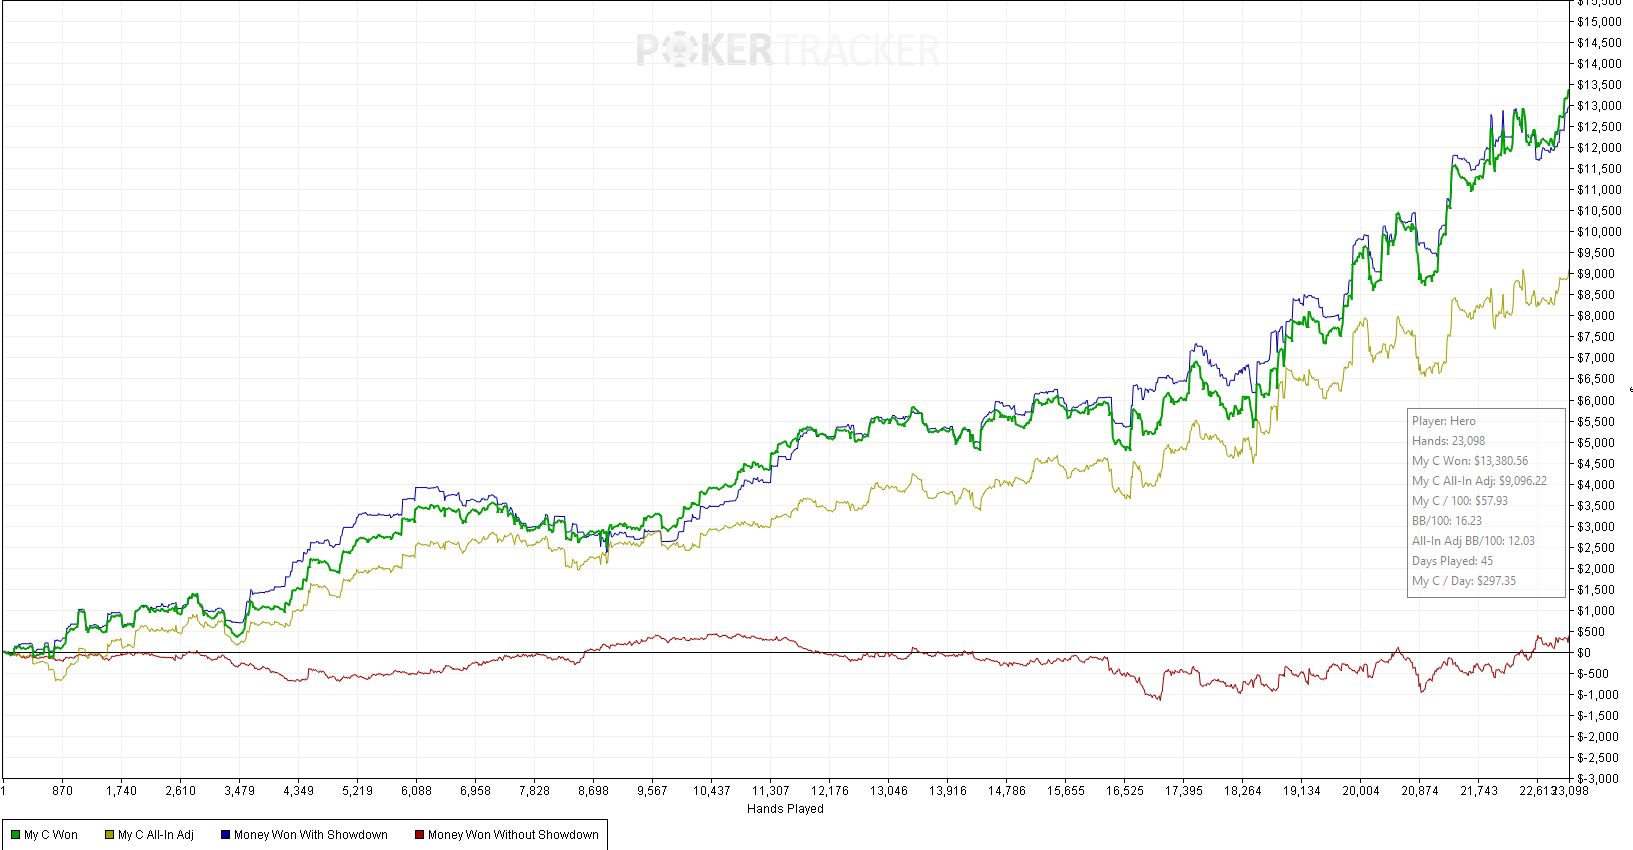Toggle the My C All-In Adj legend label

156,835
